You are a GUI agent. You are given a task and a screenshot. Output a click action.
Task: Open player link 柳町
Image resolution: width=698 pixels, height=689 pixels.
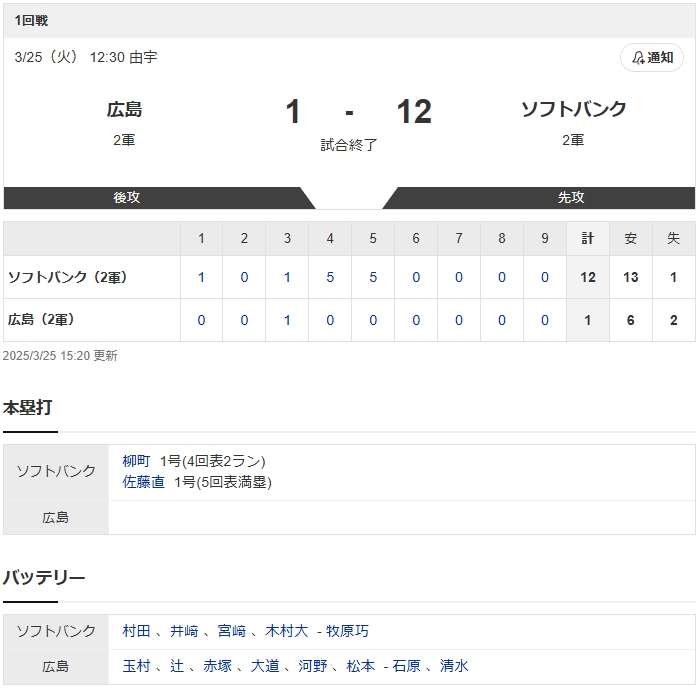coord(136,461)
